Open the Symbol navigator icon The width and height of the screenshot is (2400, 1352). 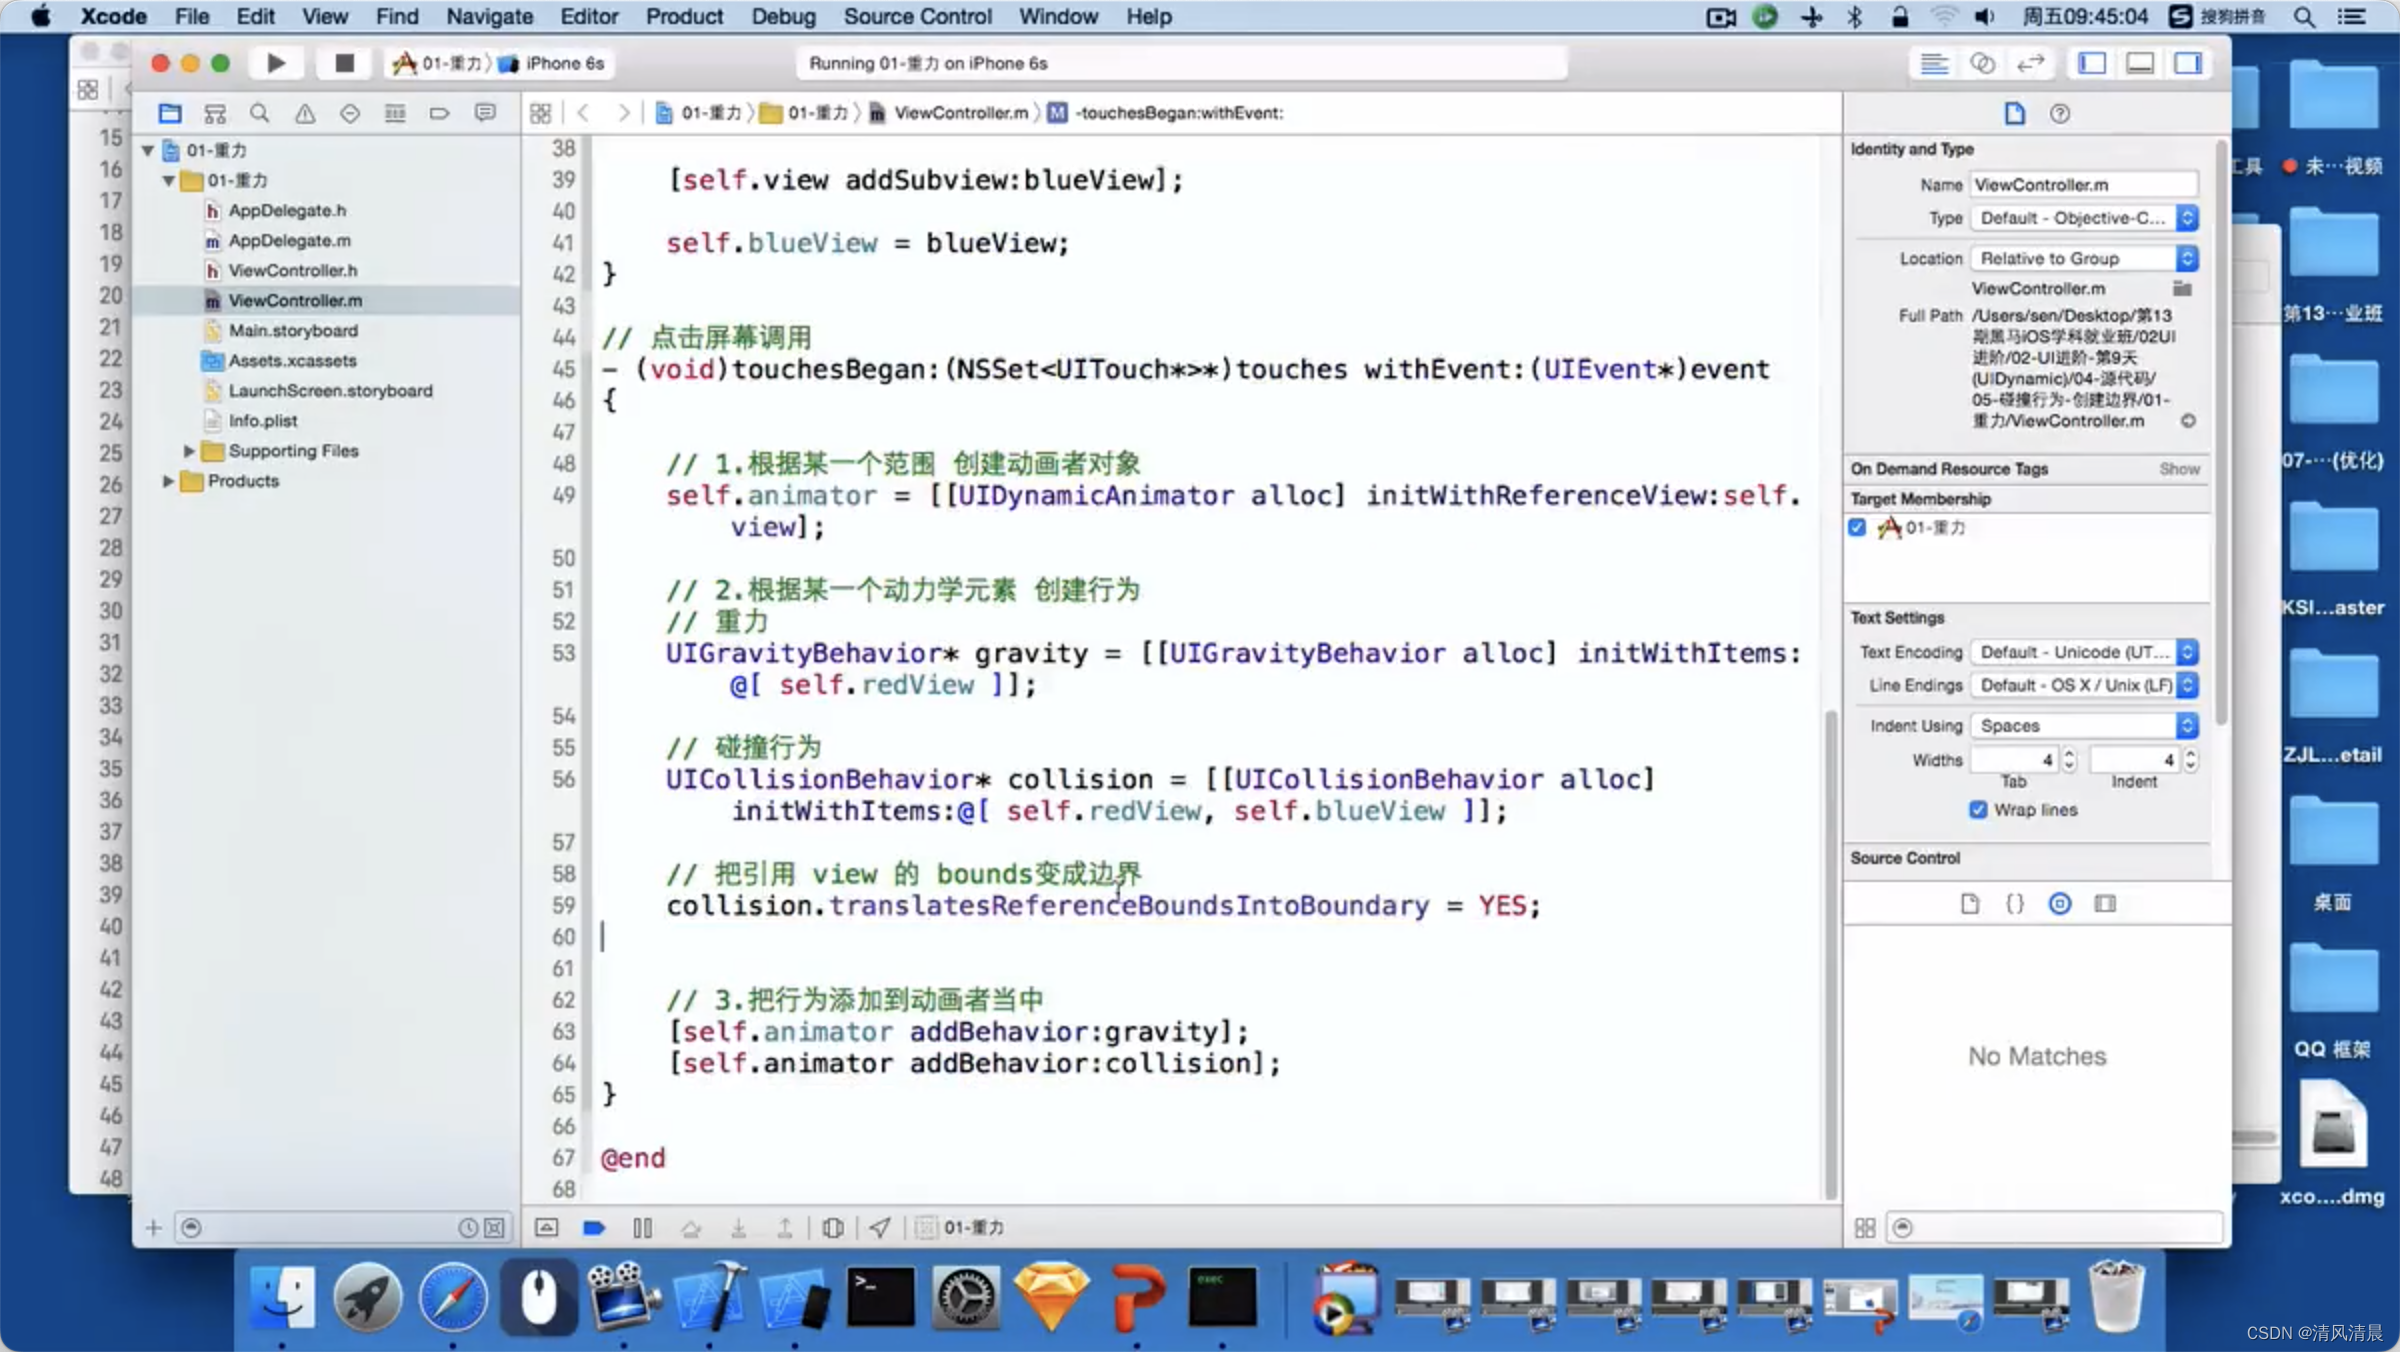point(215,113)
